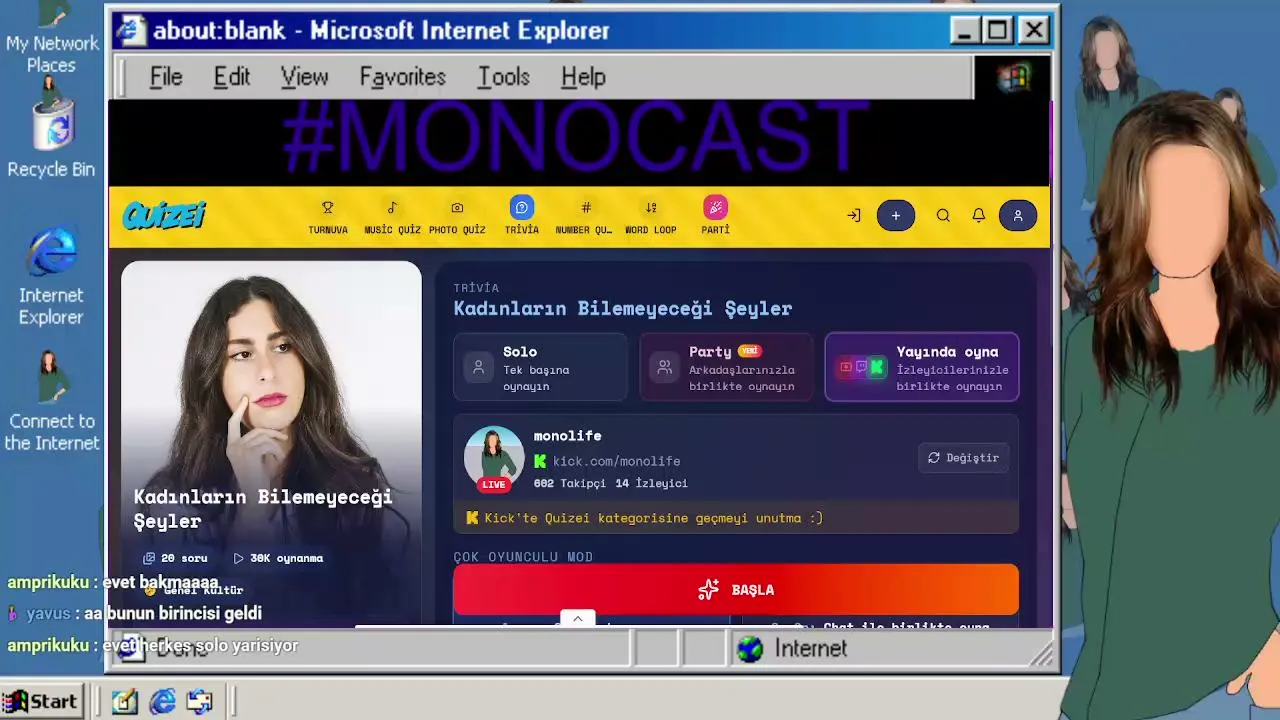Image resolution: width=1280 pixels, height=720 pixels.
Task: Select the Trivia category in header
Action: pyautogui.click(x=521, y=216)
